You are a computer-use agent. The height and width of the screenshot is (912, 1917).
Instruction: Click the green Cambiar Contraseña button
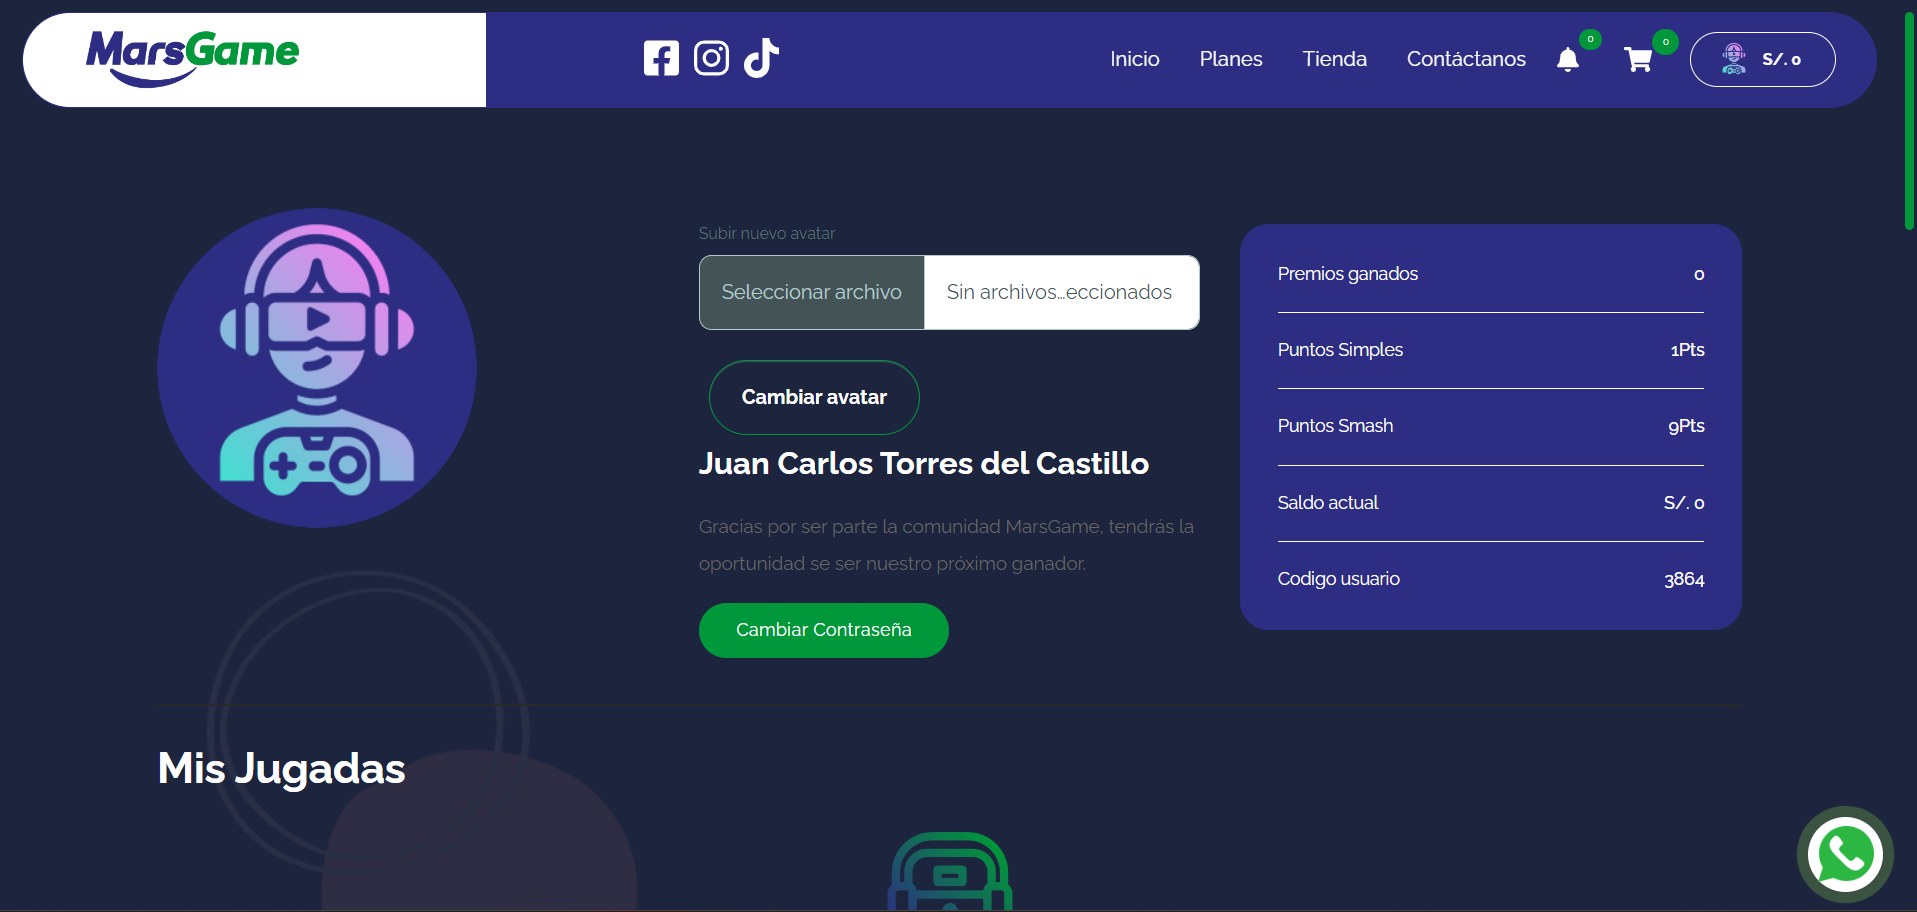(824, 630)
